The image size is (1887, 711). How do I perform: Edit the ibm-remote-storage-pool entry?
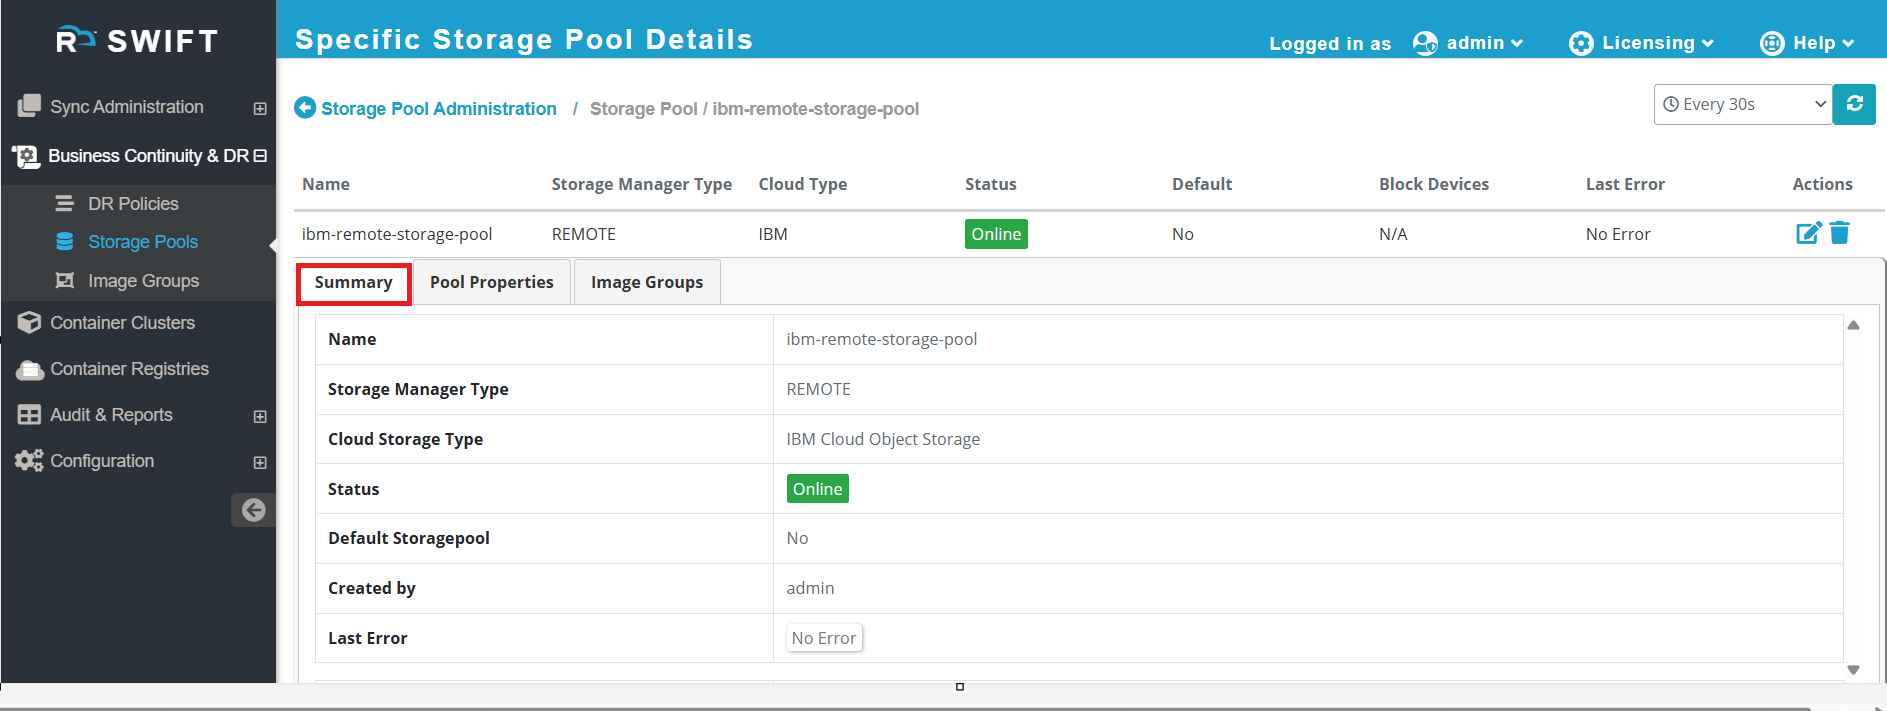1808,233
